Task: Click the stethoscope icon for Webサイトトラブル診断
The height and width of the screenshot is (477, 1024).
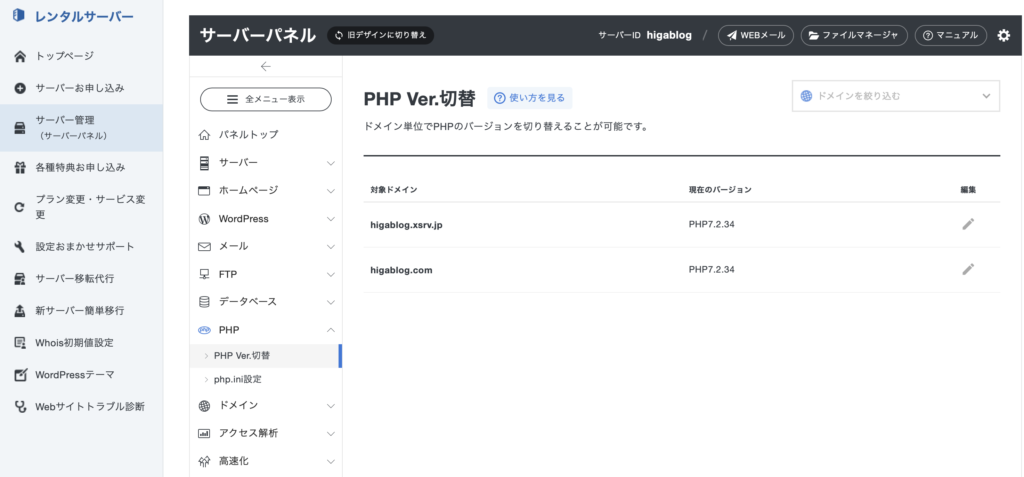Action: (x=20, y=407)
